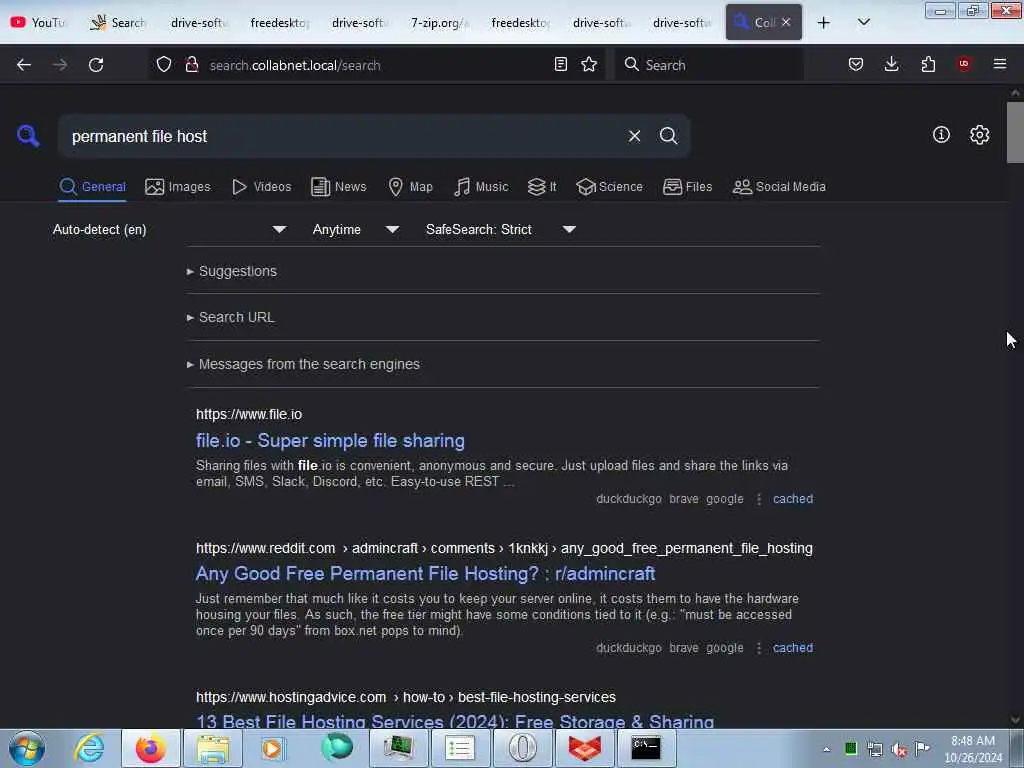Click the muted volume tray icon
This screenshot has height=768, width=1024.
pos(899,749)
